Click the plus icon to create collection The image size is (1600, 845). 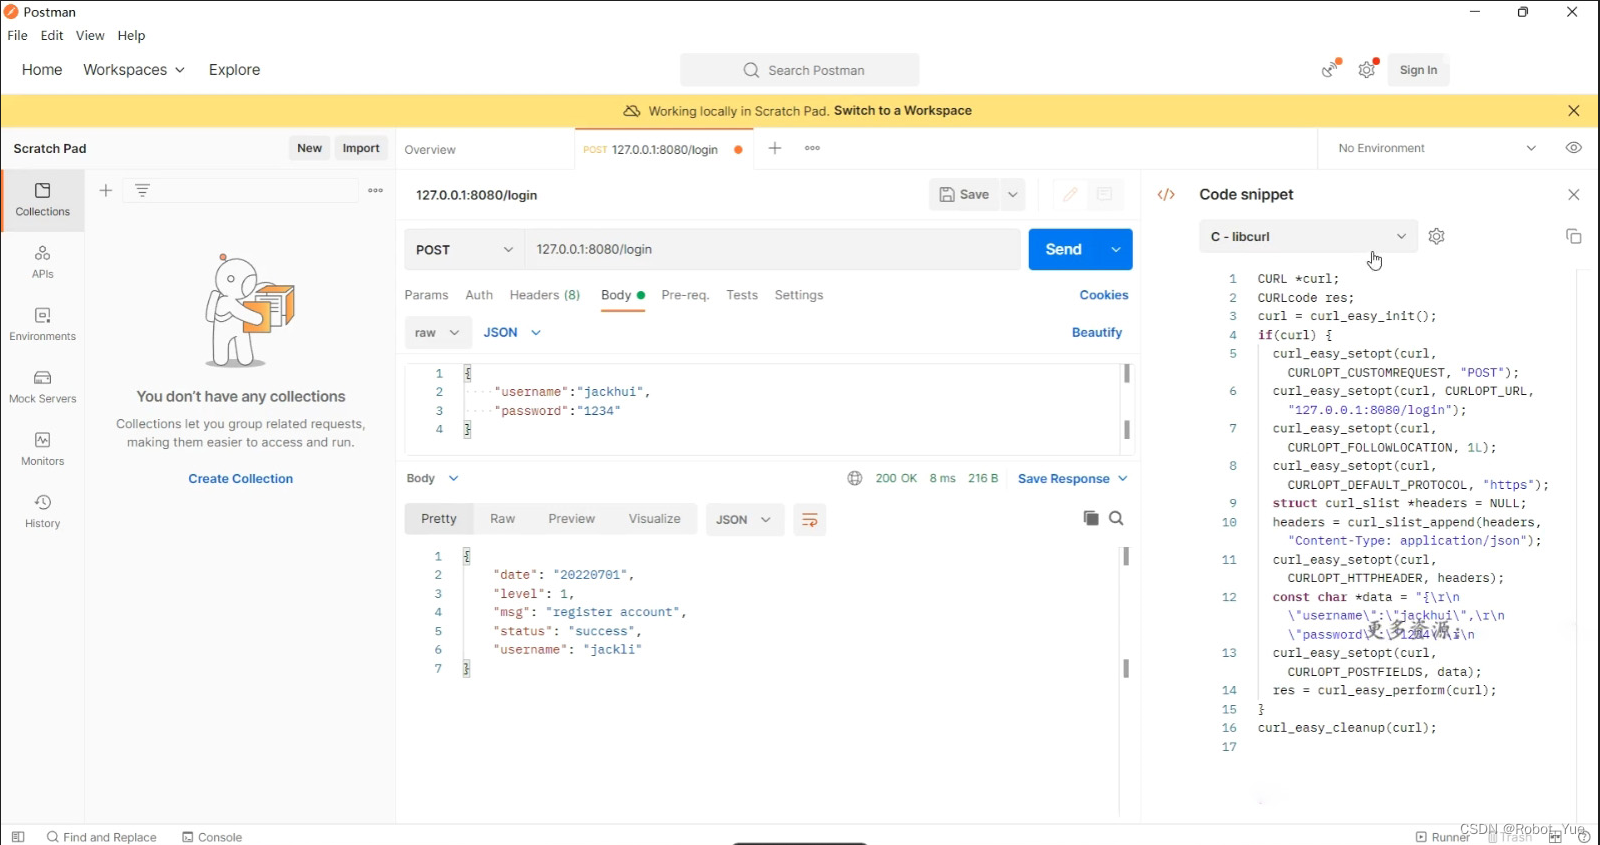click(x=106, y=190)
